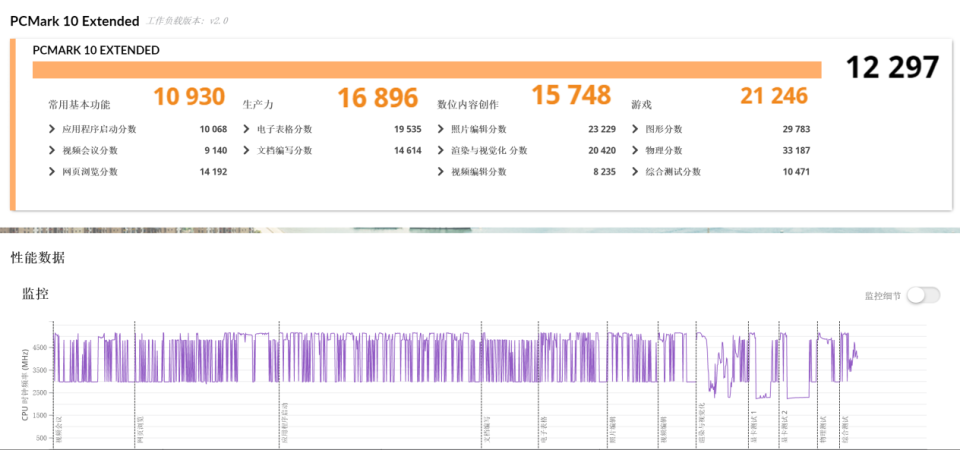
Task: Click the value 14 614
Action: 408,151
